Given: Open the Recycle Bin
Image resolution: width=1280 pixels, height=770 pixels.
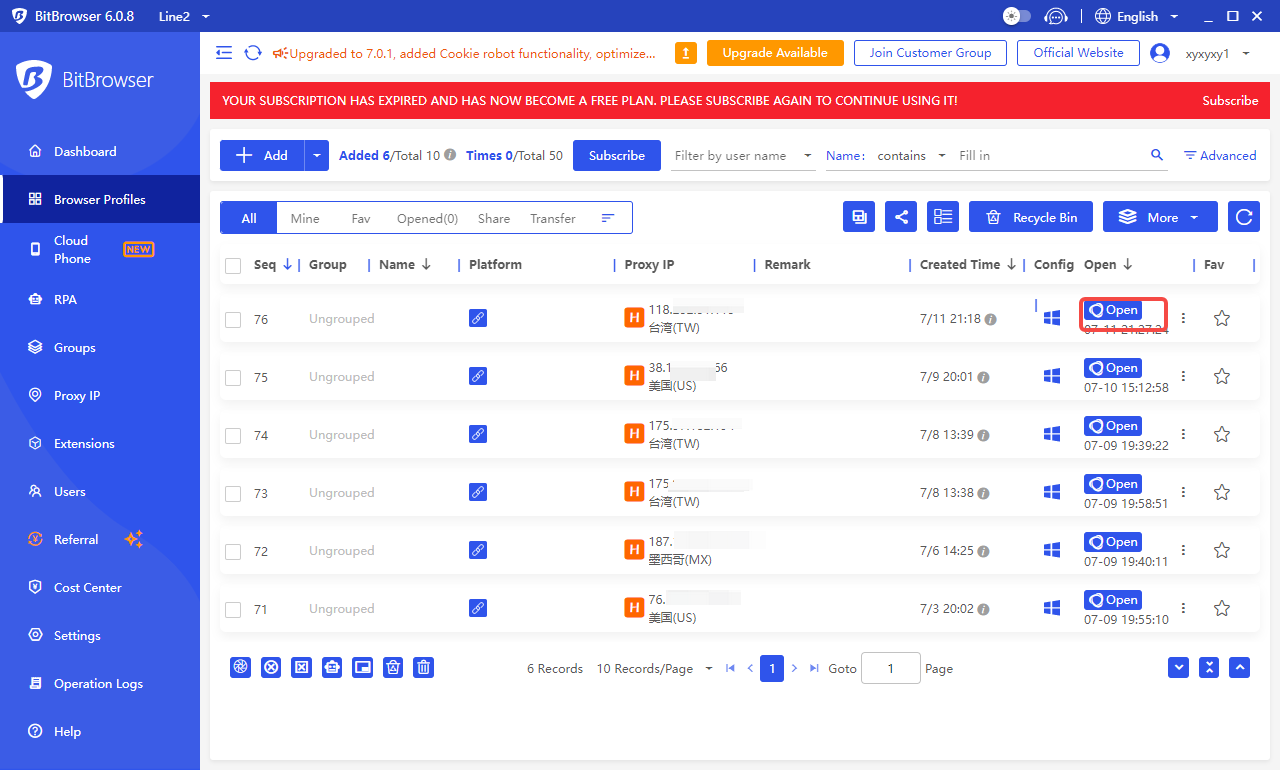Looking at the screenshot, I should click(x=1031, y=217).
